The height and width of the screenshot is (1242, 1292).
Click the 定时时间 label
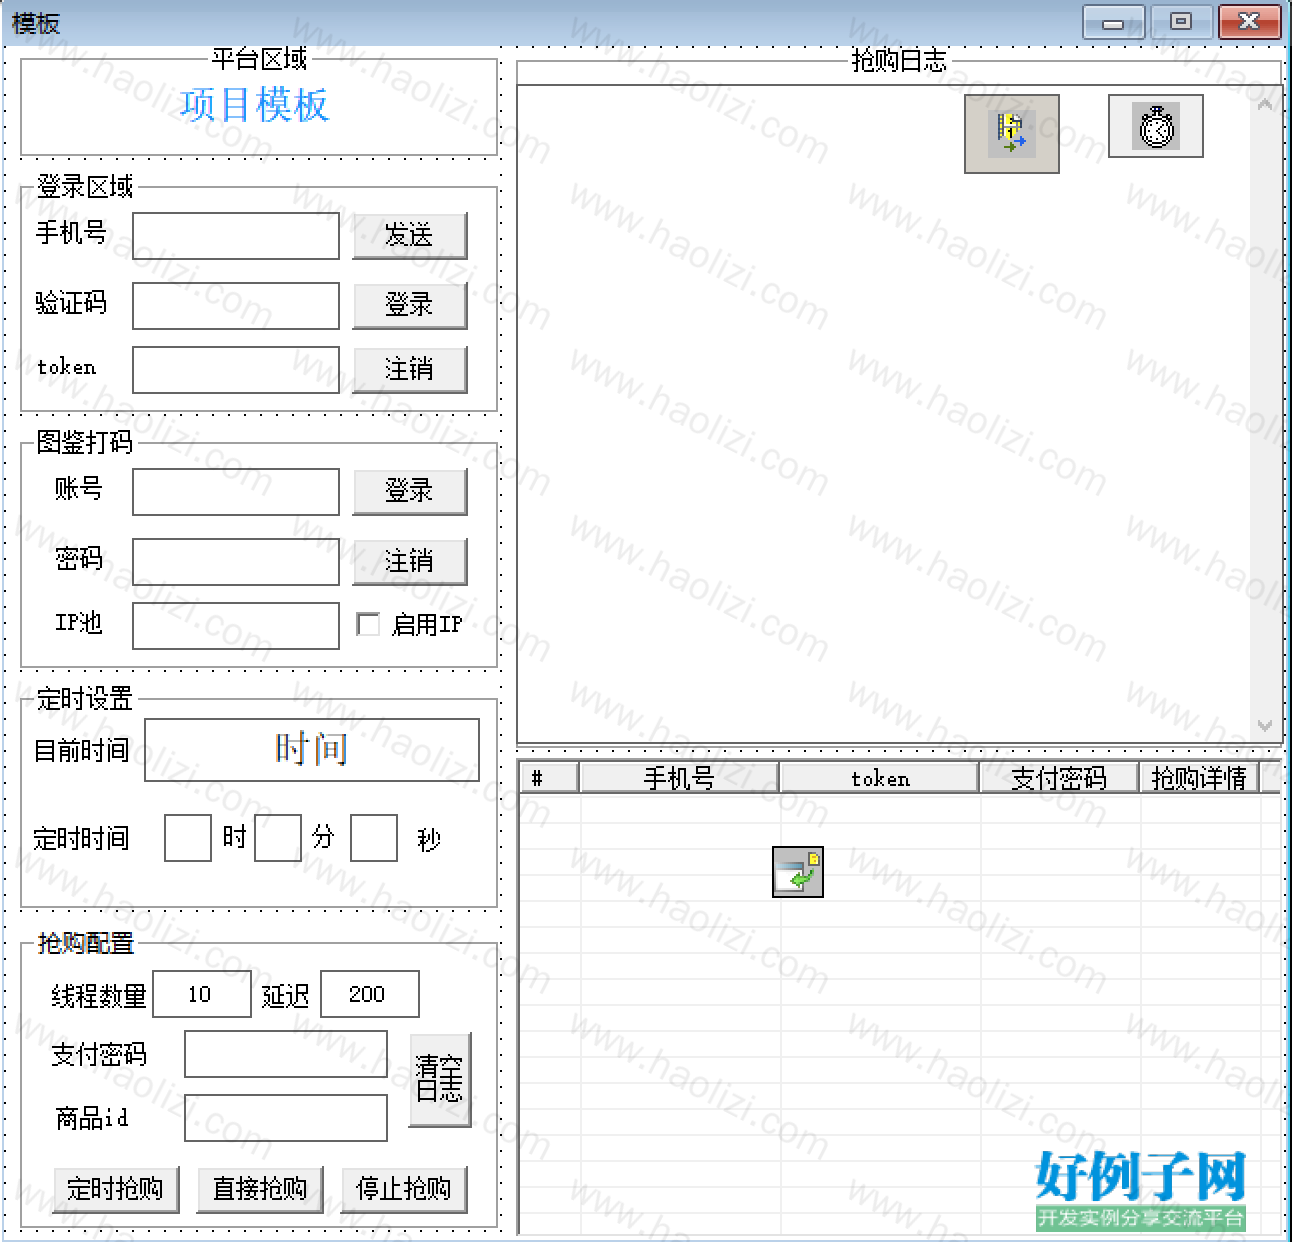click(x=82, y=838)
